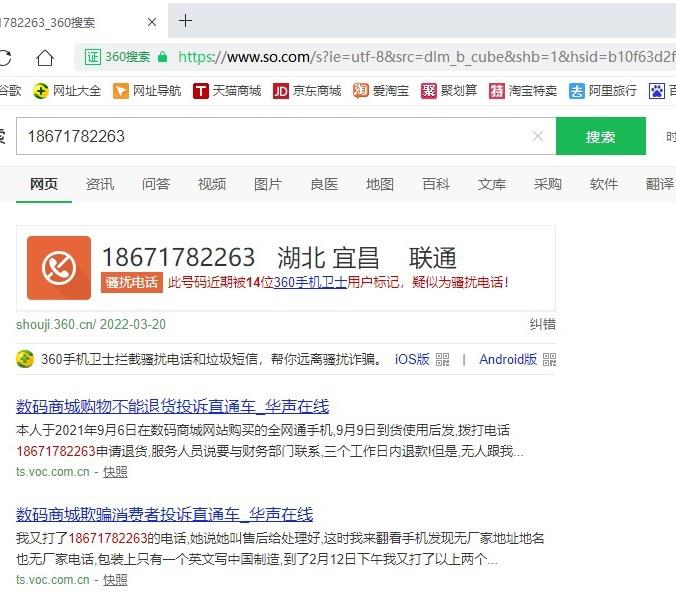Open 爱淘宝 bookmark
The width and height of the screenshot is (676, 610).
point(381,91)
